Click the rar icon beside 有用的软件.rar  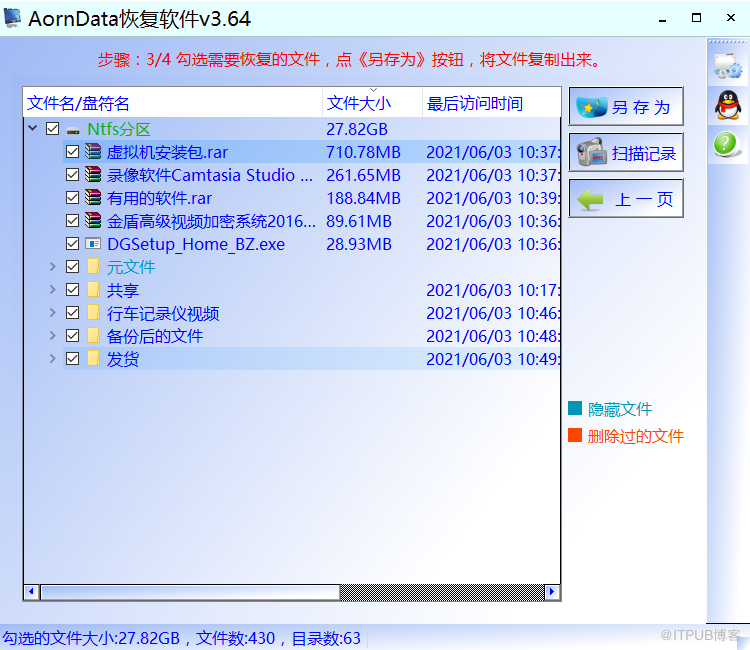pyautogui.click(x=93, y=198)
